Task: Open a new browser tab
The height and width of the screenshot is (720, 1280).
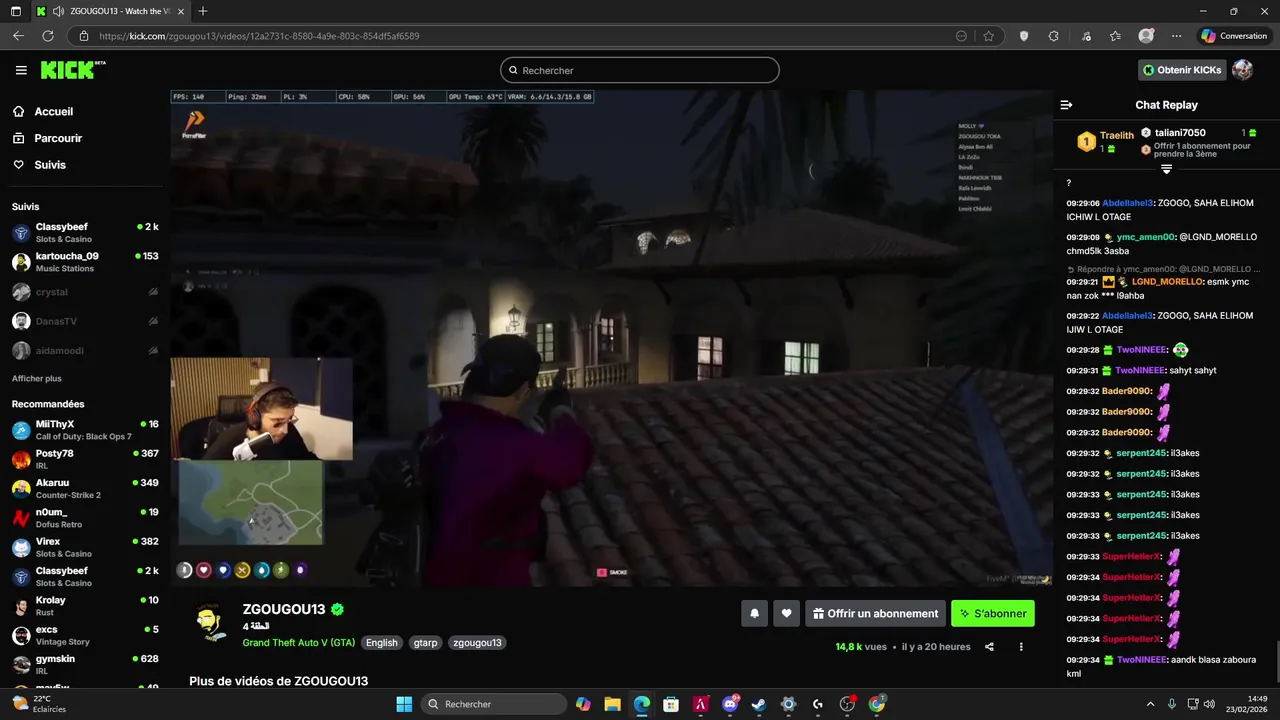Action: tap(203, 11)
